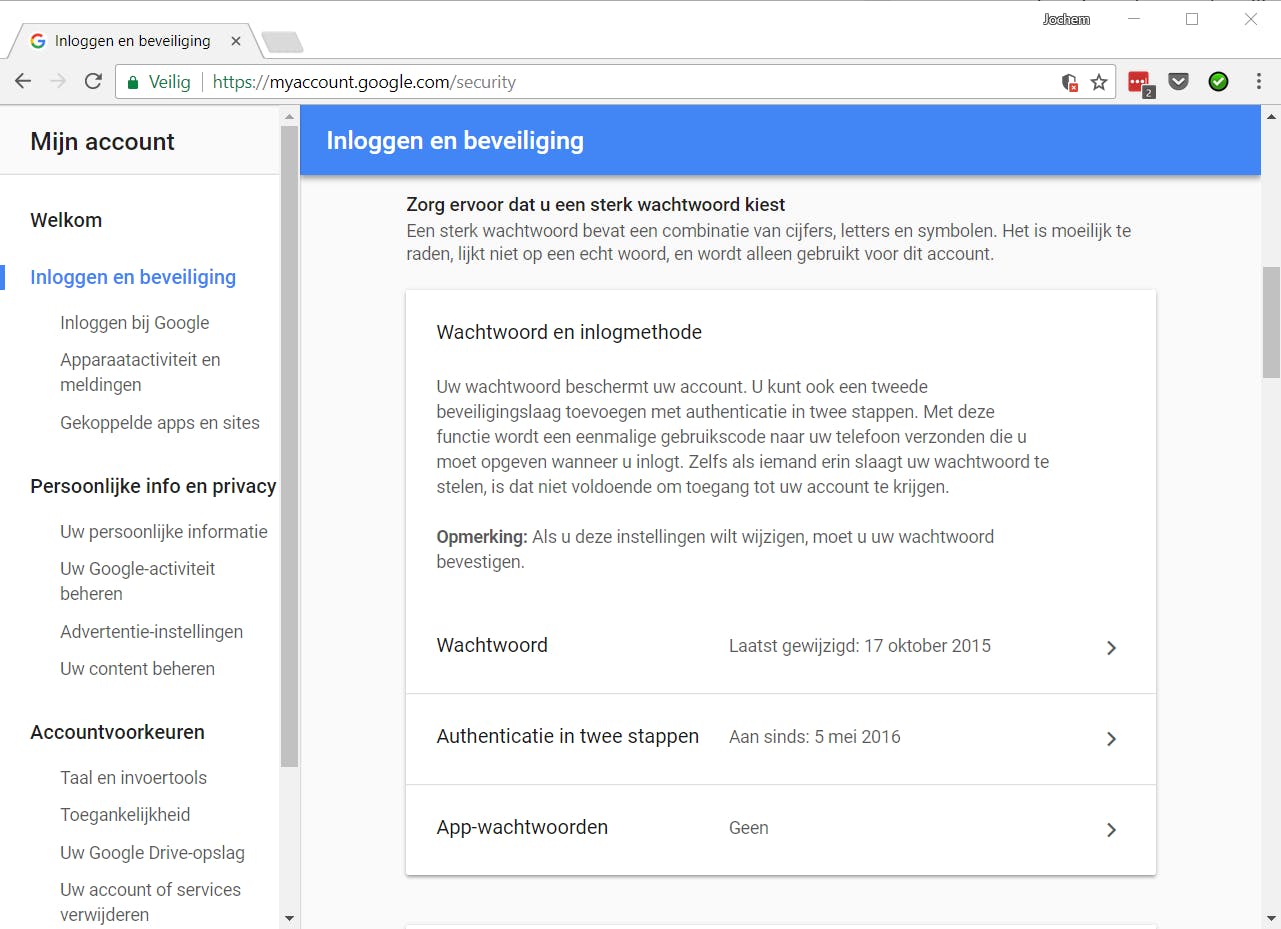1281x929 pixels.
Task: Select the Inloggen en beveiliging browser tab
Action: pyautogui.click(x=132, y=41)
